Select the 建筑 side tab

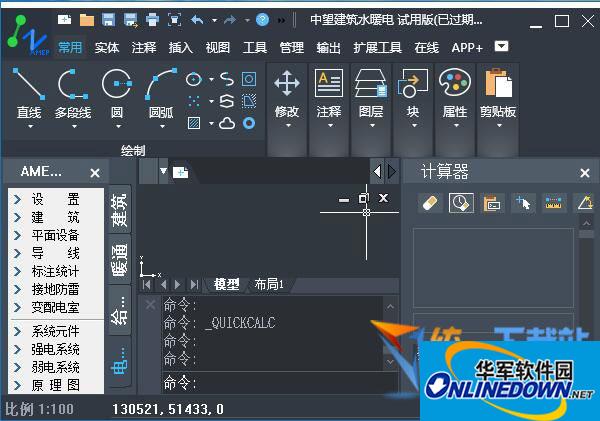click(119, 209)
